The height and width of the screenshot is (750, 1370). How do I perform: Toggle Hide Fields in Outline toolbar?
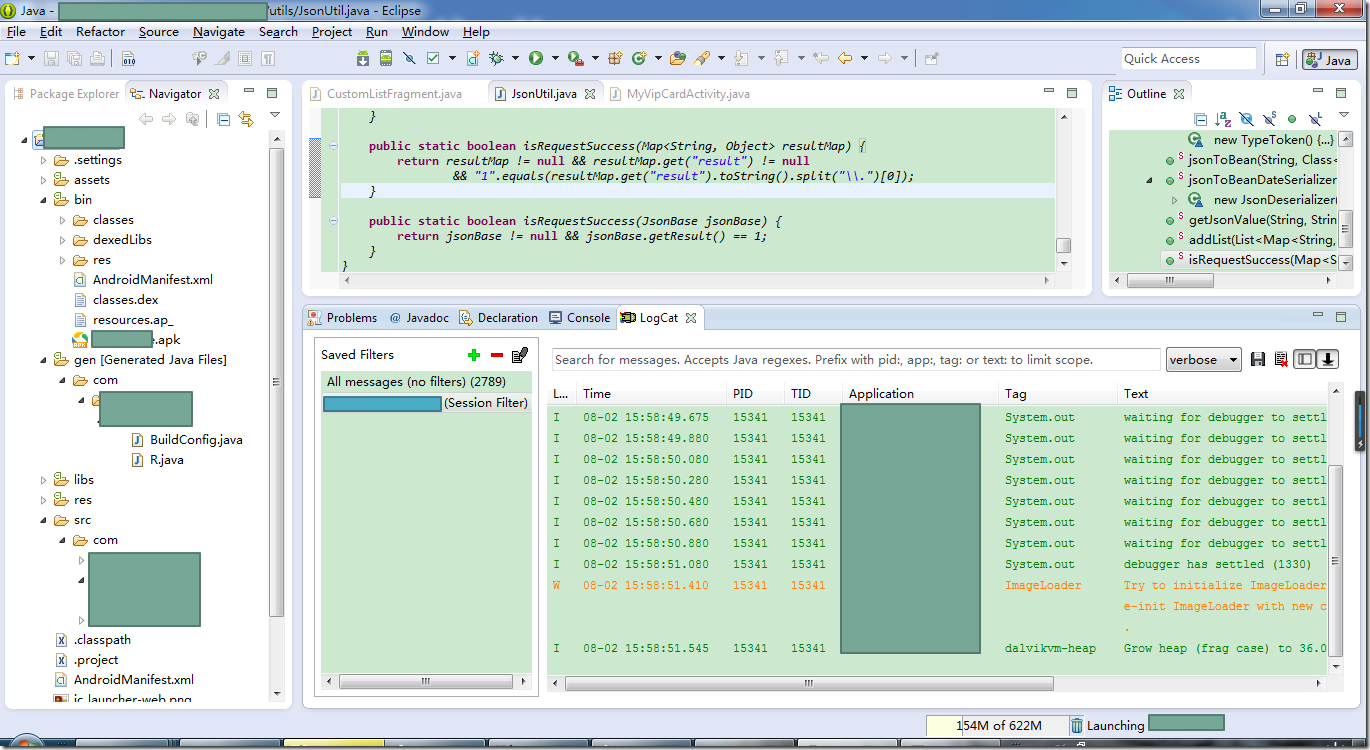1246,119
